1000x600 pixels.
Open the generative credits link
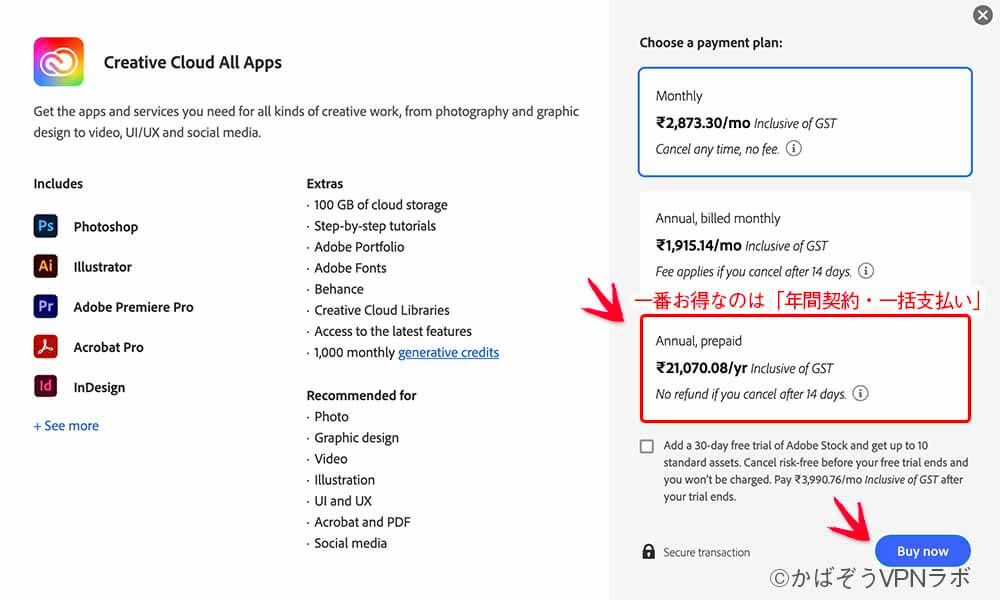tap(448, 352)
